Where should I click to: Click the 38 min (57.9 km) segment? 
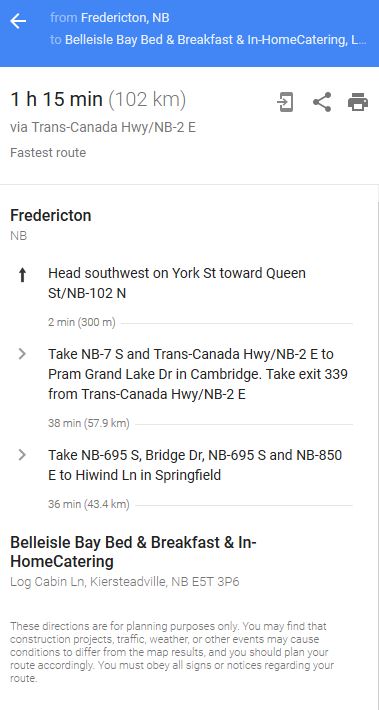[89, 424]
